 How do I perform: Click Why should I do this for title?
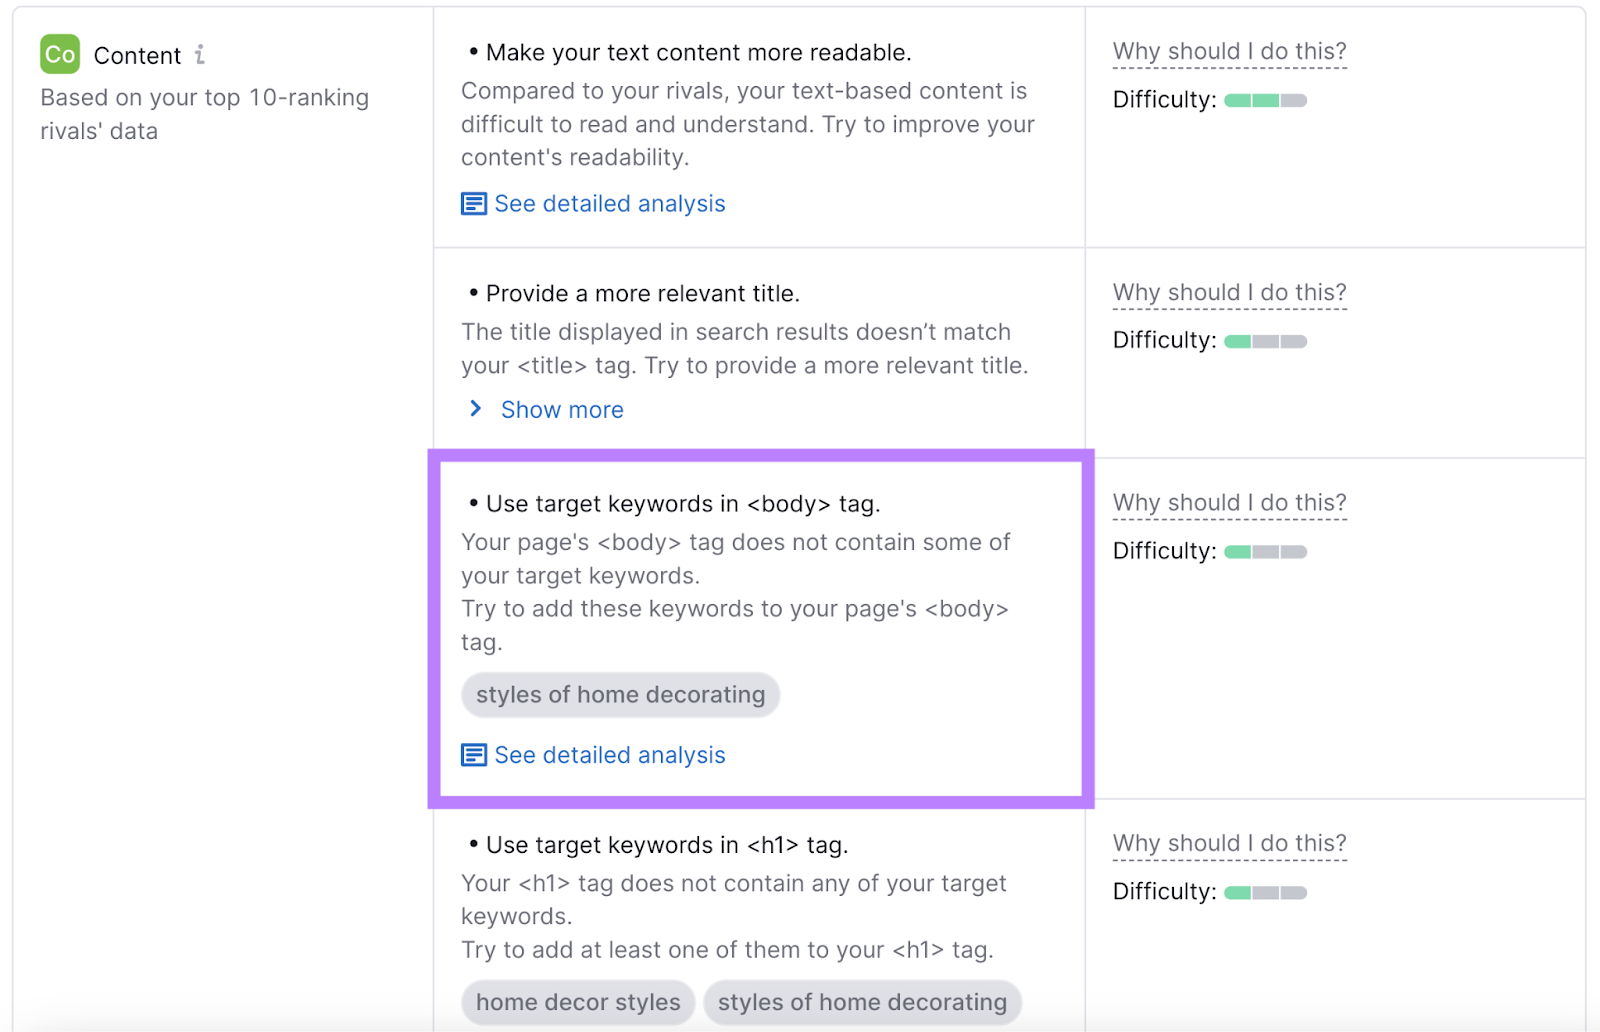[x=1229, y=293]
